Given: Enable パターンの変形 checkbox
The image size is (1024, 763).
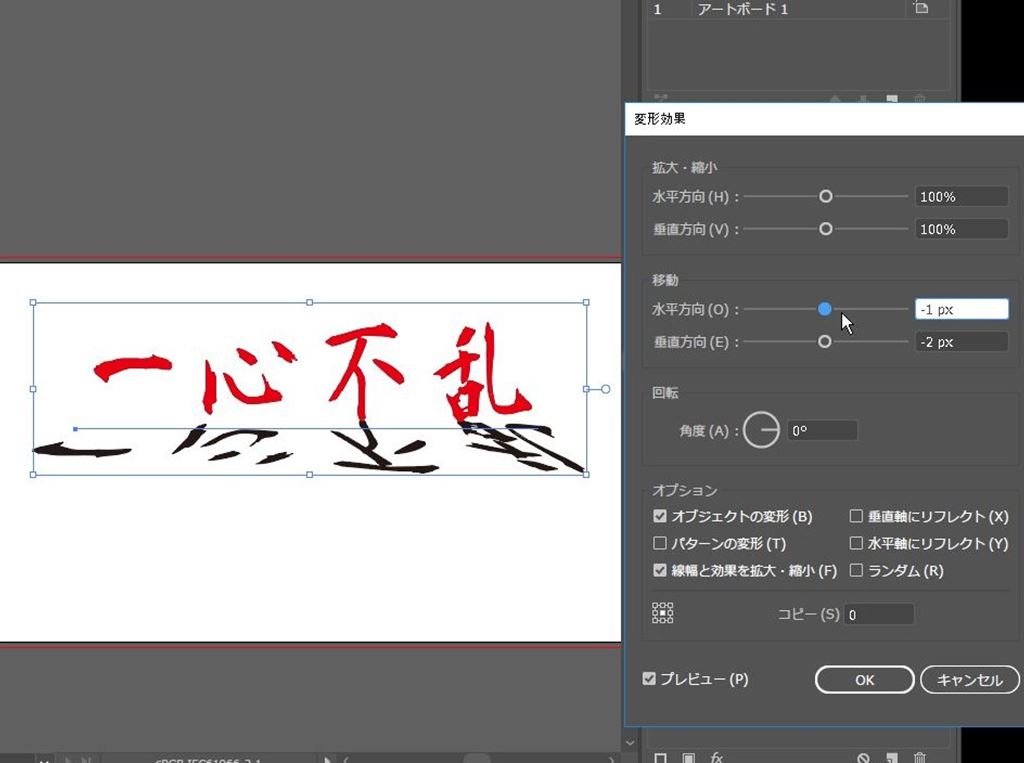Looking at the screenshot, I should 660,544.
